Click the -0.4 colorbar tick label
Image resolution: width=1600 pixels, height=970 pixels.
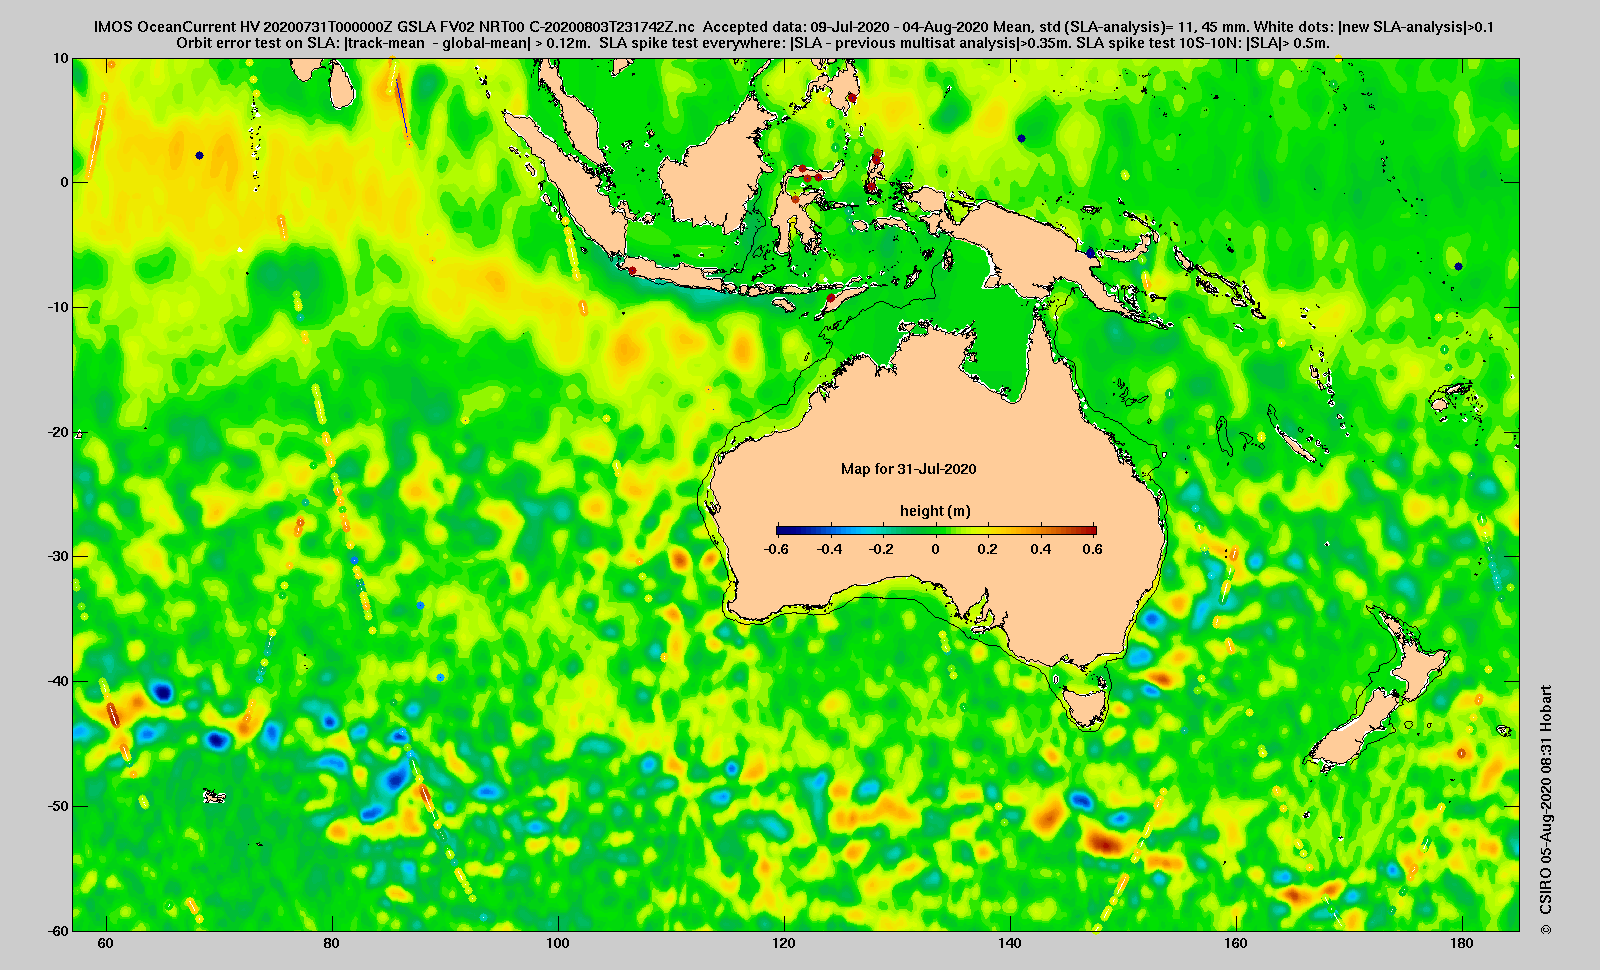coord(829,549)
